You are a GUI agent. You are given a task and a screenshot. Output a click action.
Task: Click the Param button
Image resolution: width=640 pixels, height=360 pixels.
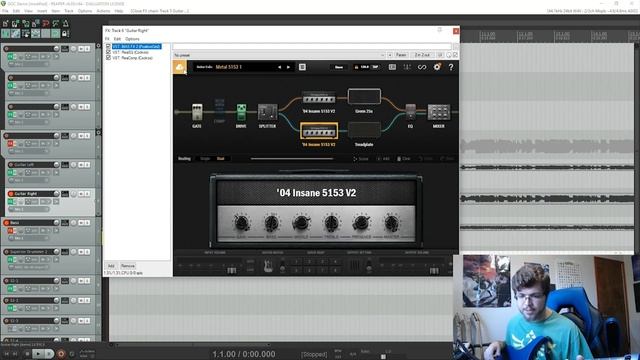point(401,55)
